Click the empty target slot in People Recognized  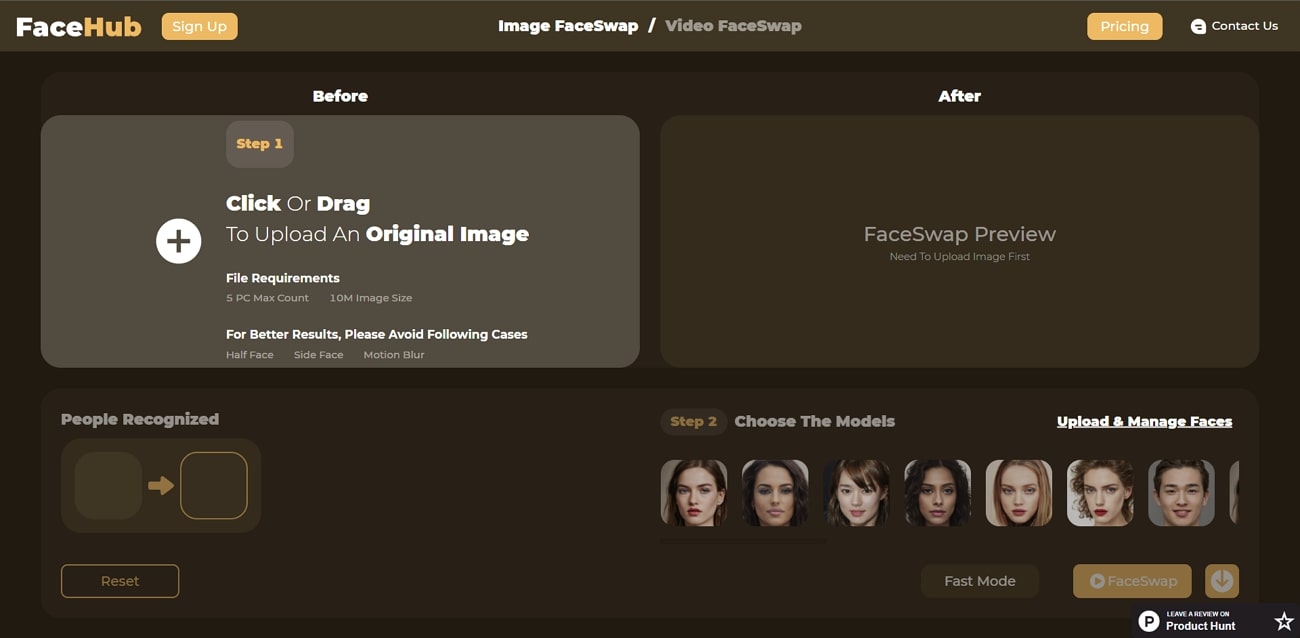click(x=214, y=485)
